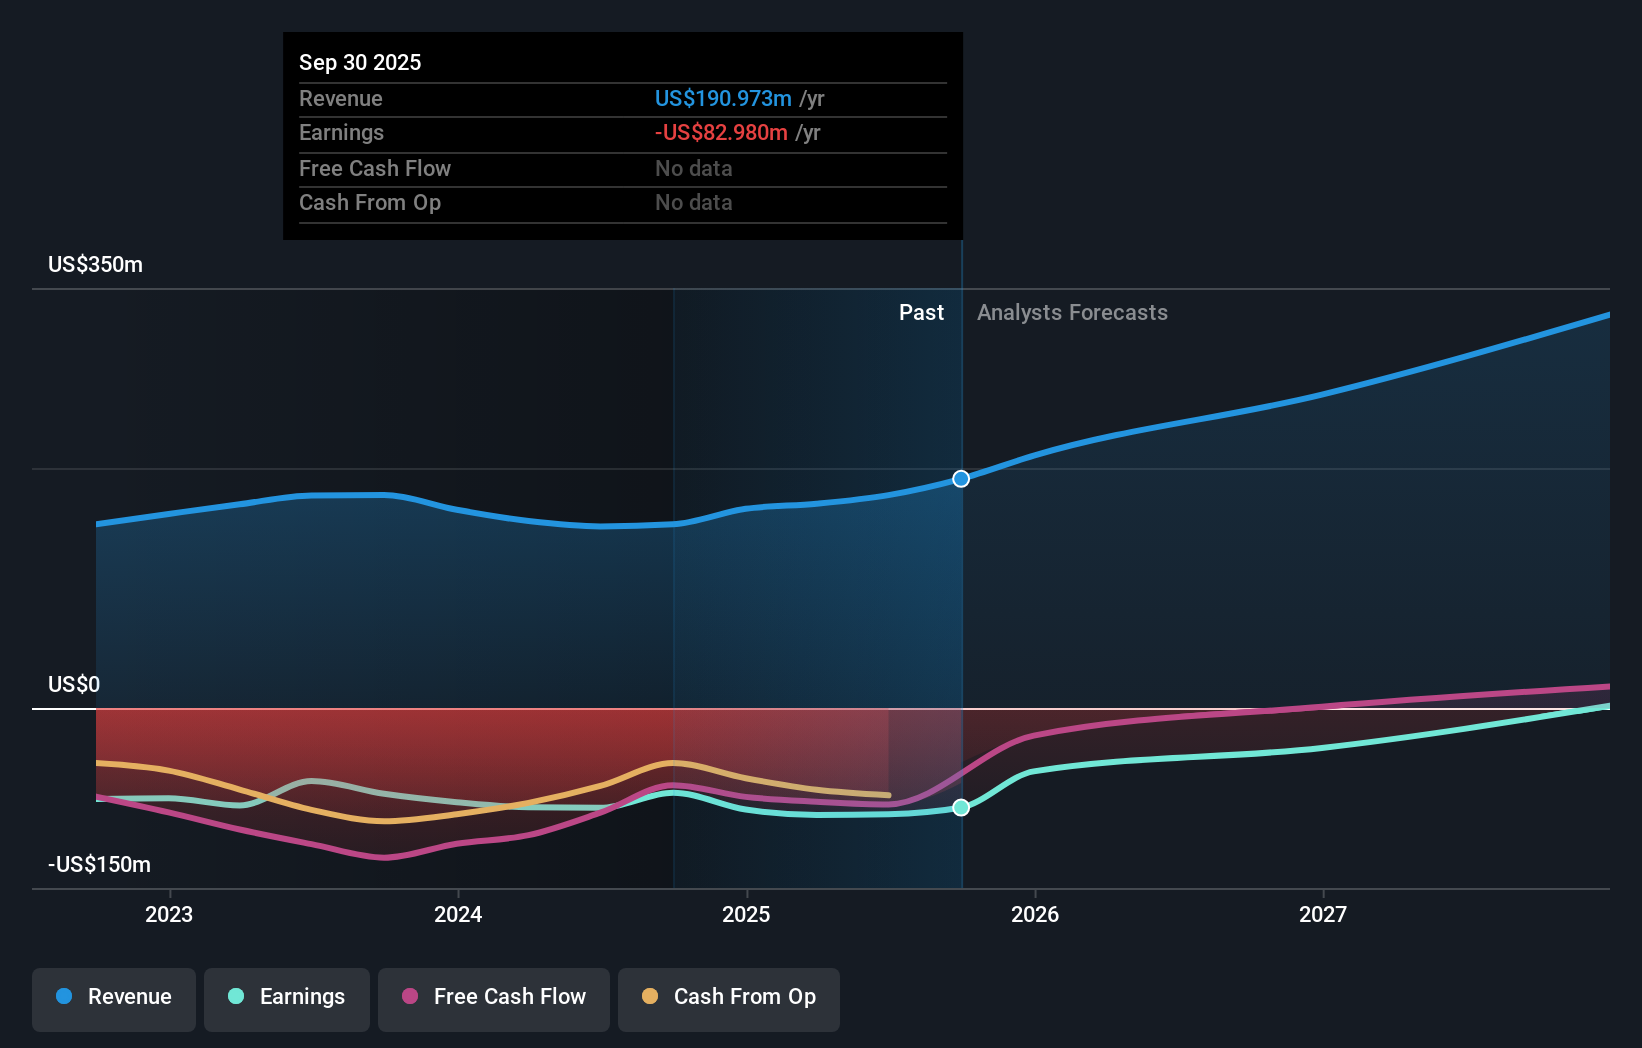Screen dimensions: 1642x1048
Task: Click the blue Revenue legend dot icon
Action: click(x=62, y=998)
